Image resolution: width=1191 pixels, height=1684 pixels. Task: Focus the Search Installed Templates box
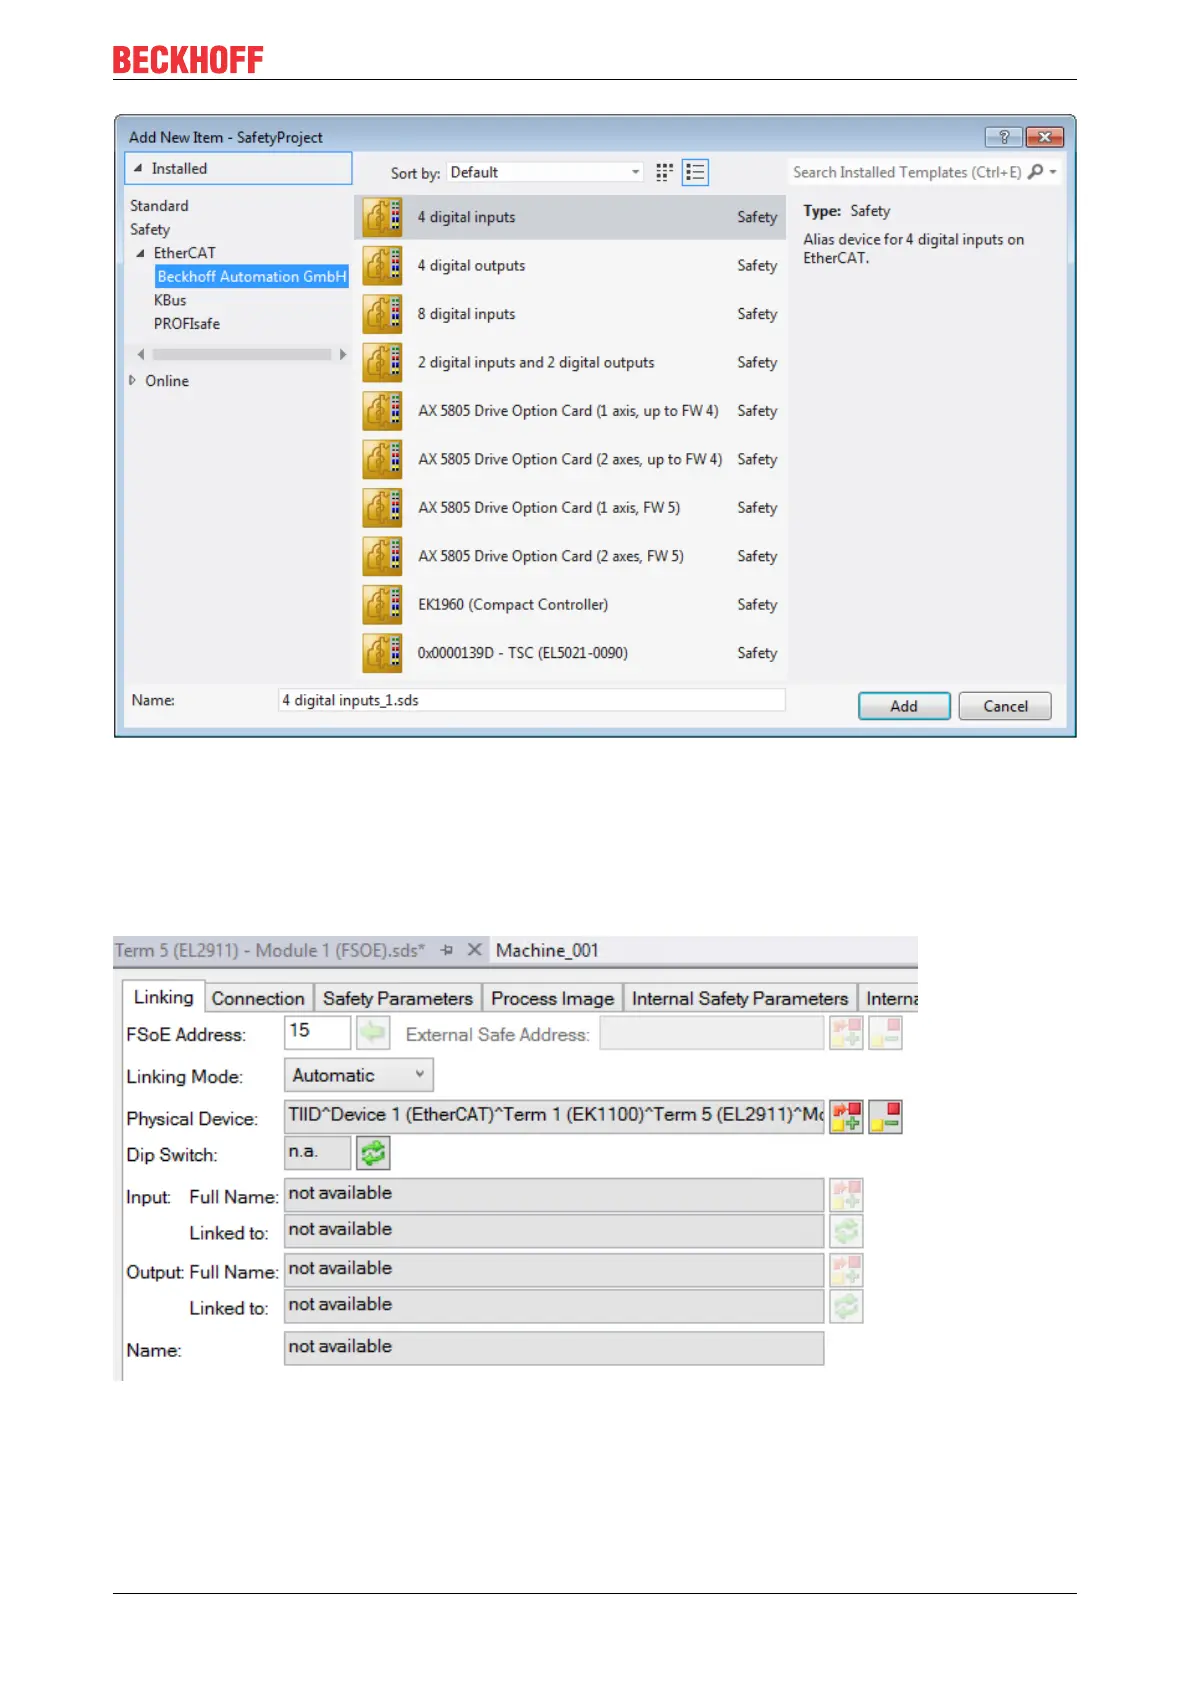908,172
